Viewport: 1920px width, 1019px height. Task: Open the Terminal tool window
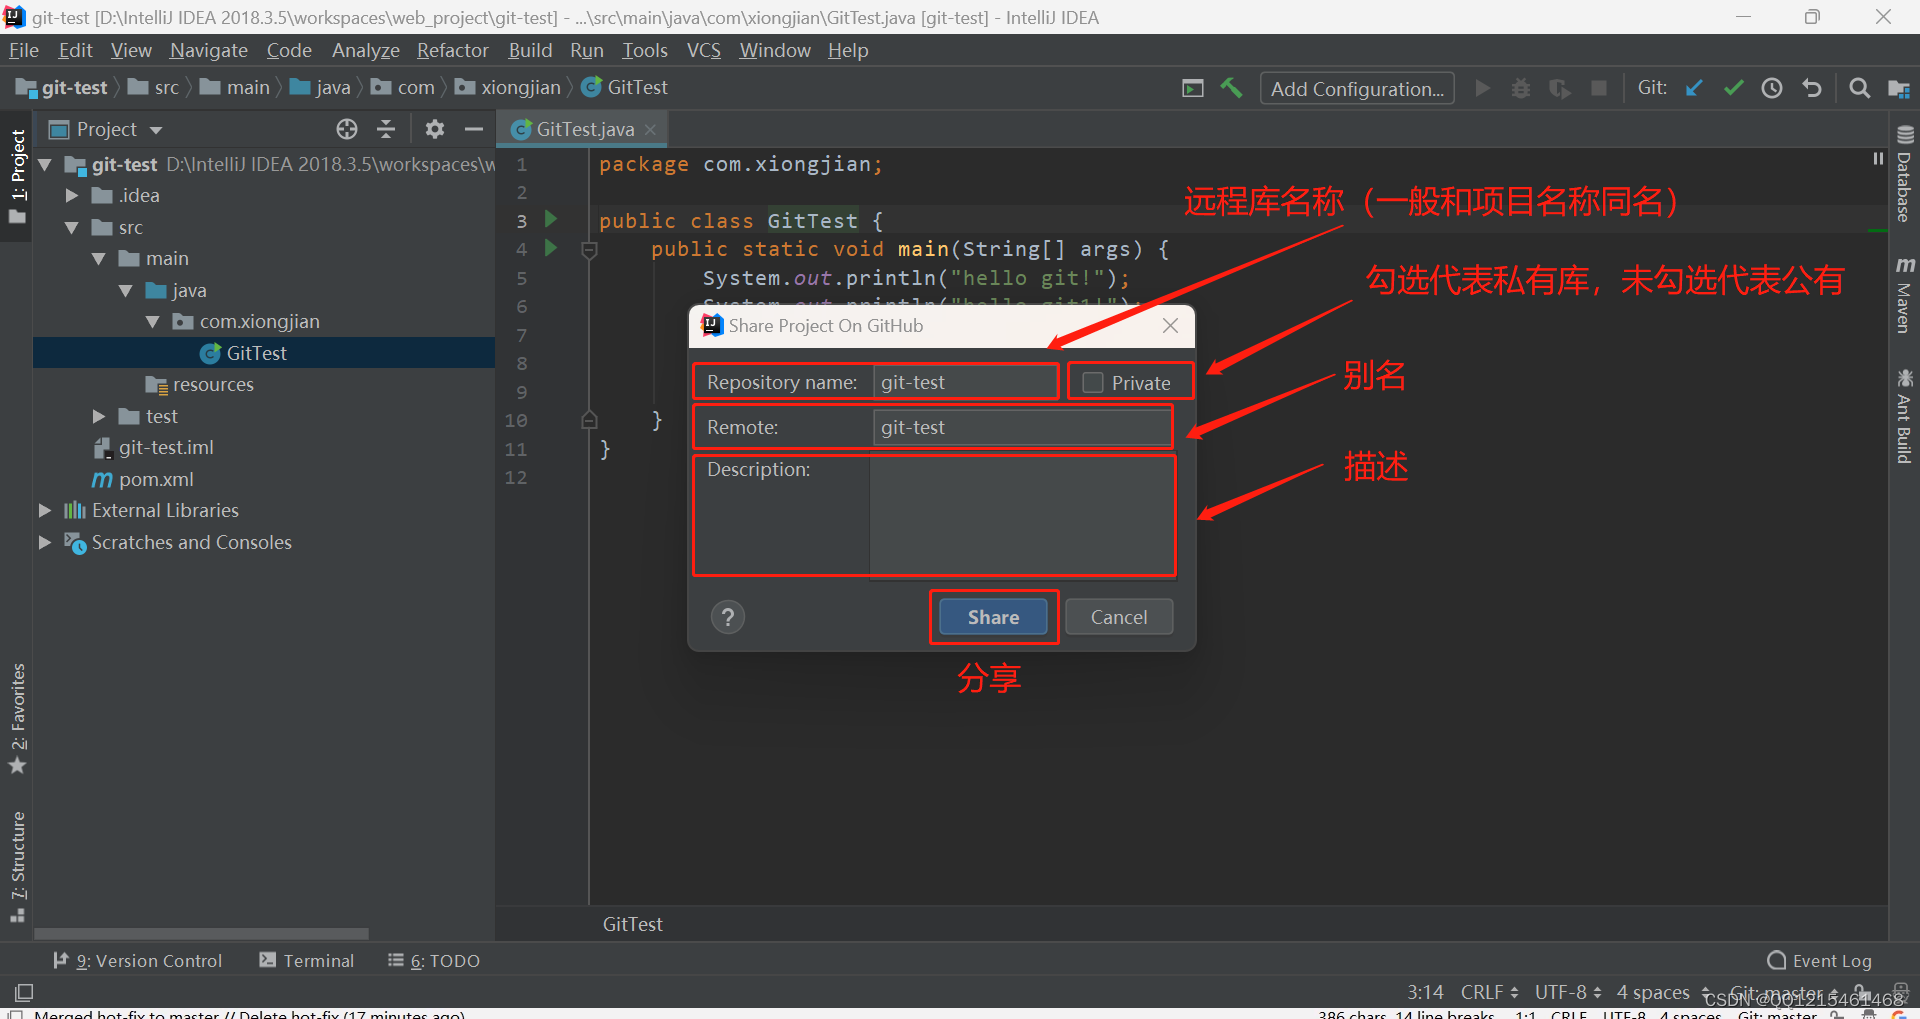pos(307,961)
